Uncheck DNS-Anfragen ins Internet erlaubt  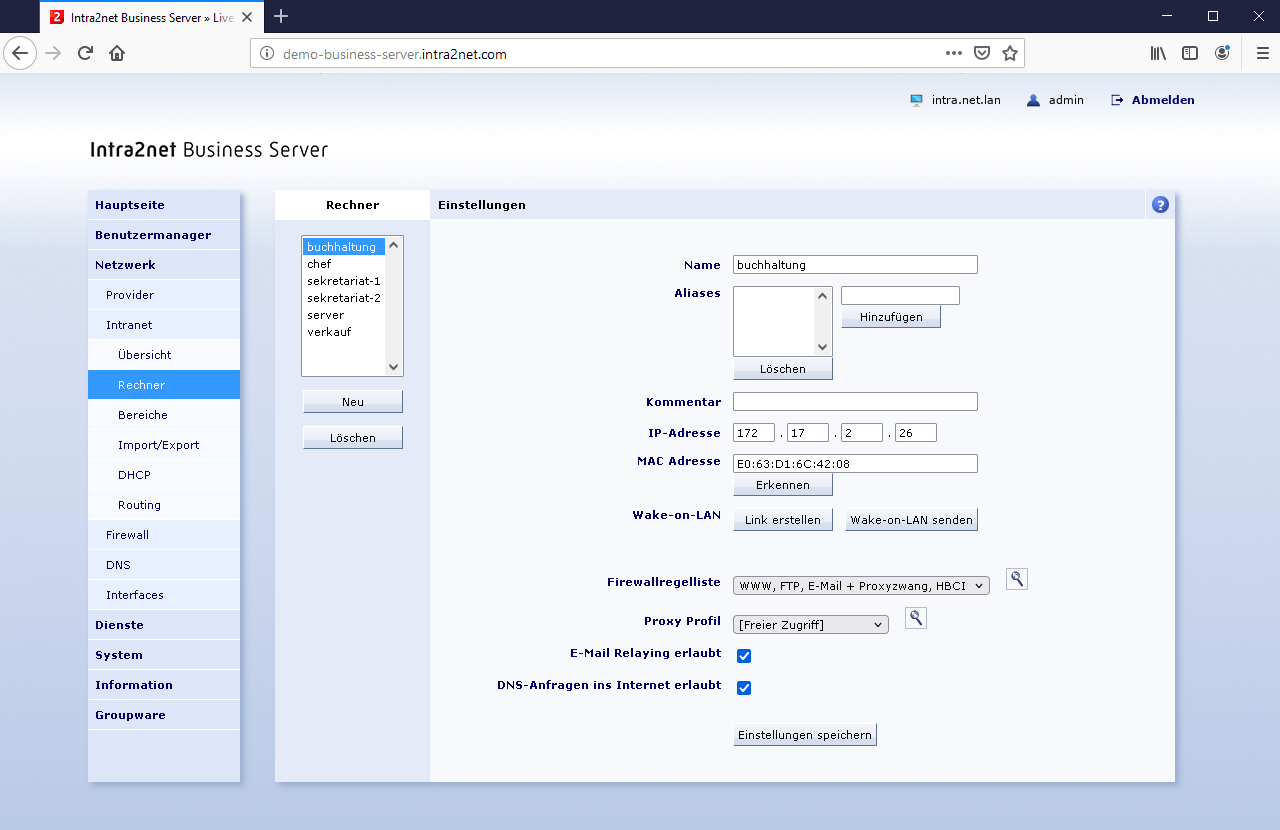[744, 688]
